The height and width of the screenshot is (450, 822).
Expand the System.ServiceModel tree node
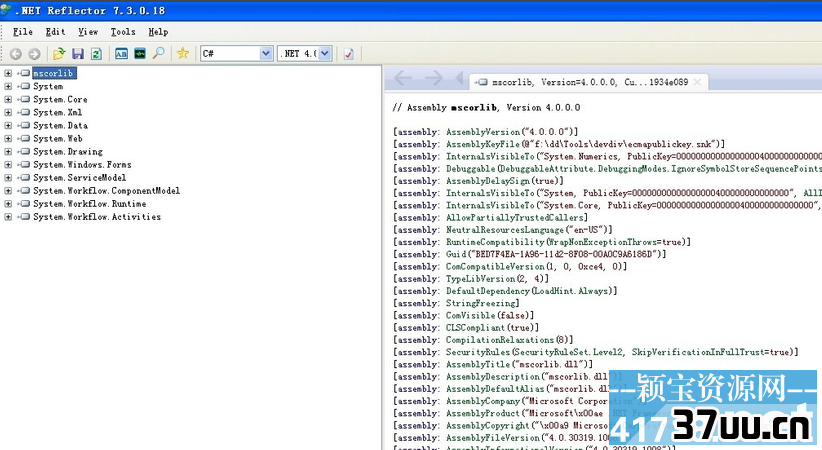tap(8, 178)
